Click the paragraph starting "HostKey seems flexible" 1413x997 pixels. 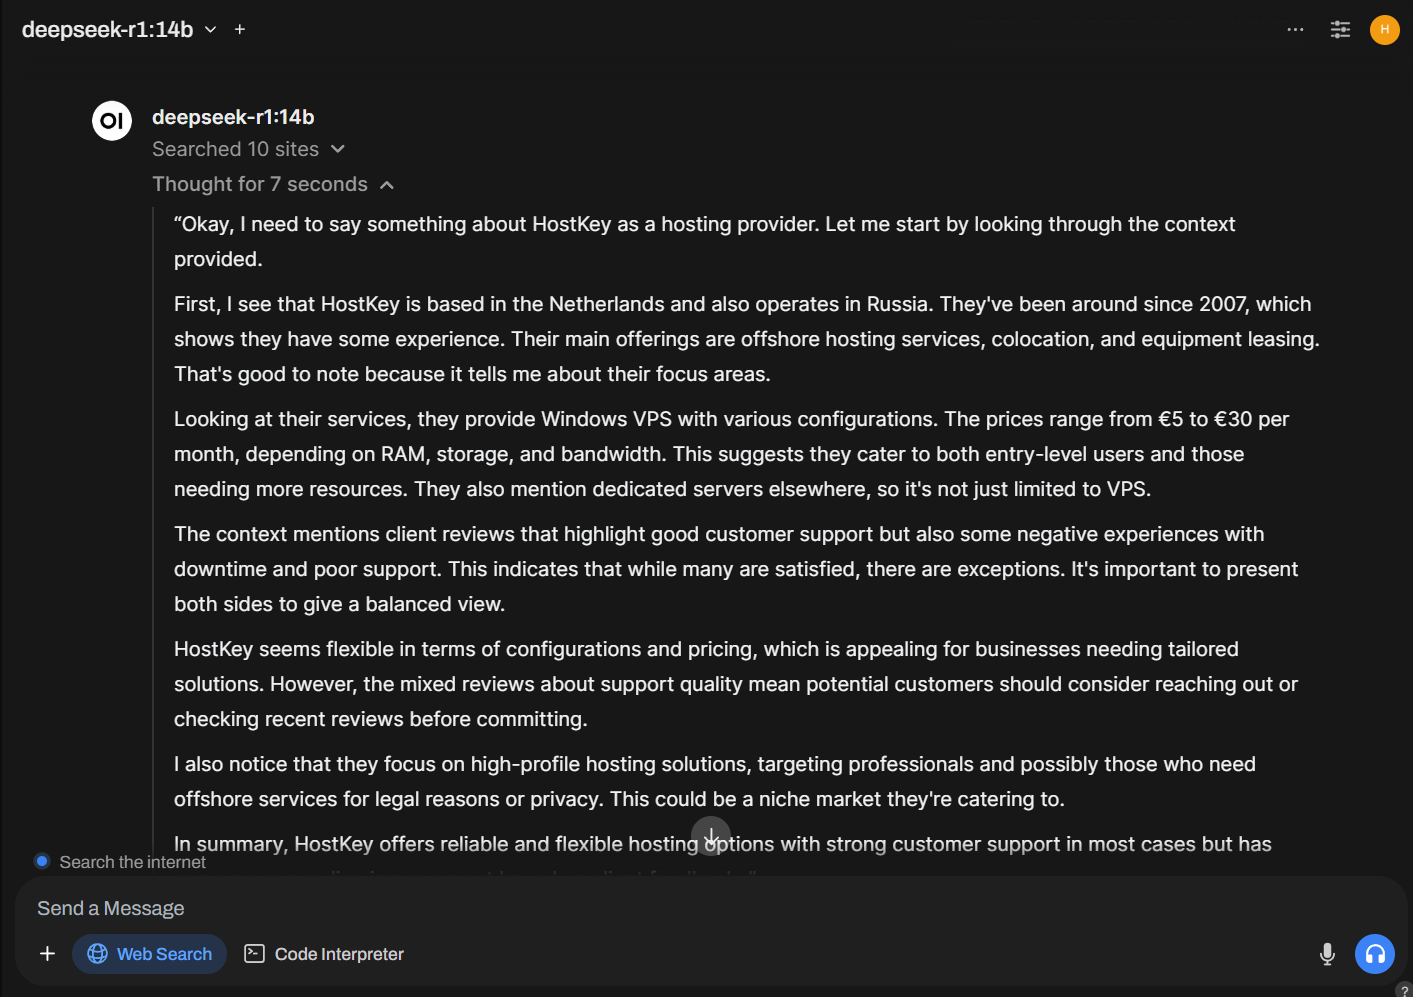735,684
